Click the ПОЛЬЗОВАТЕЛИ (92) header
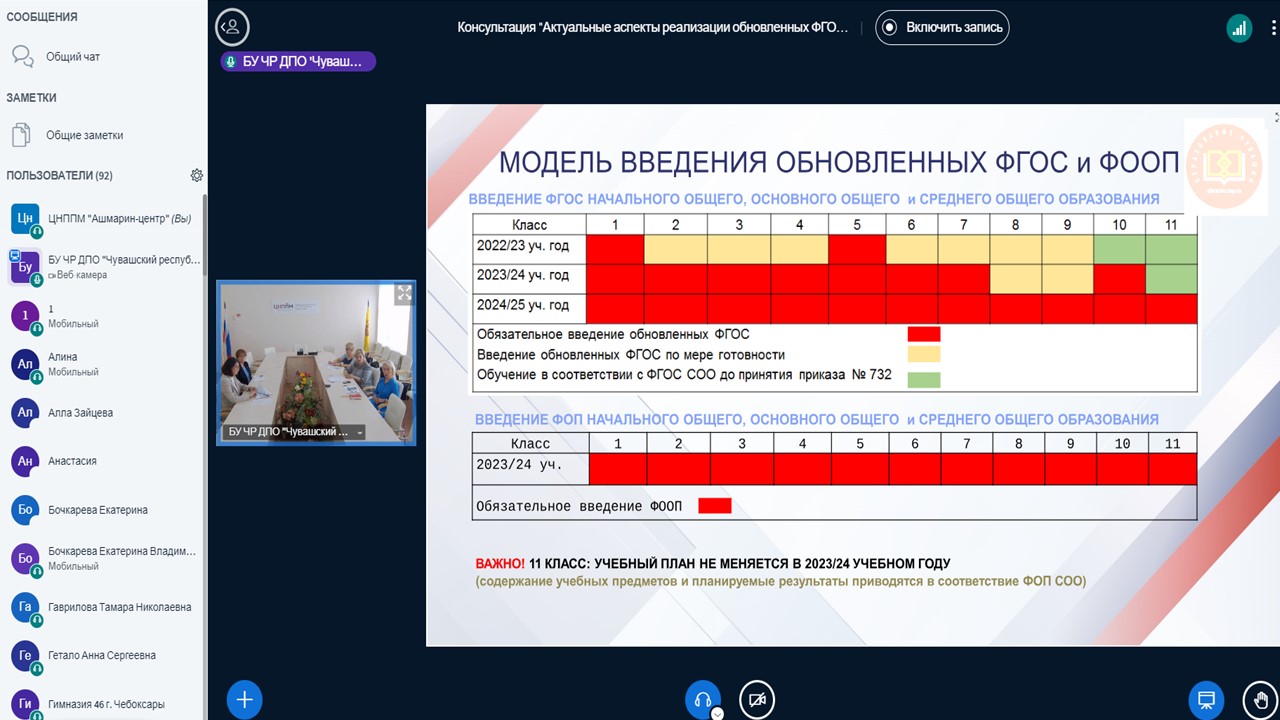 (60, 175)
